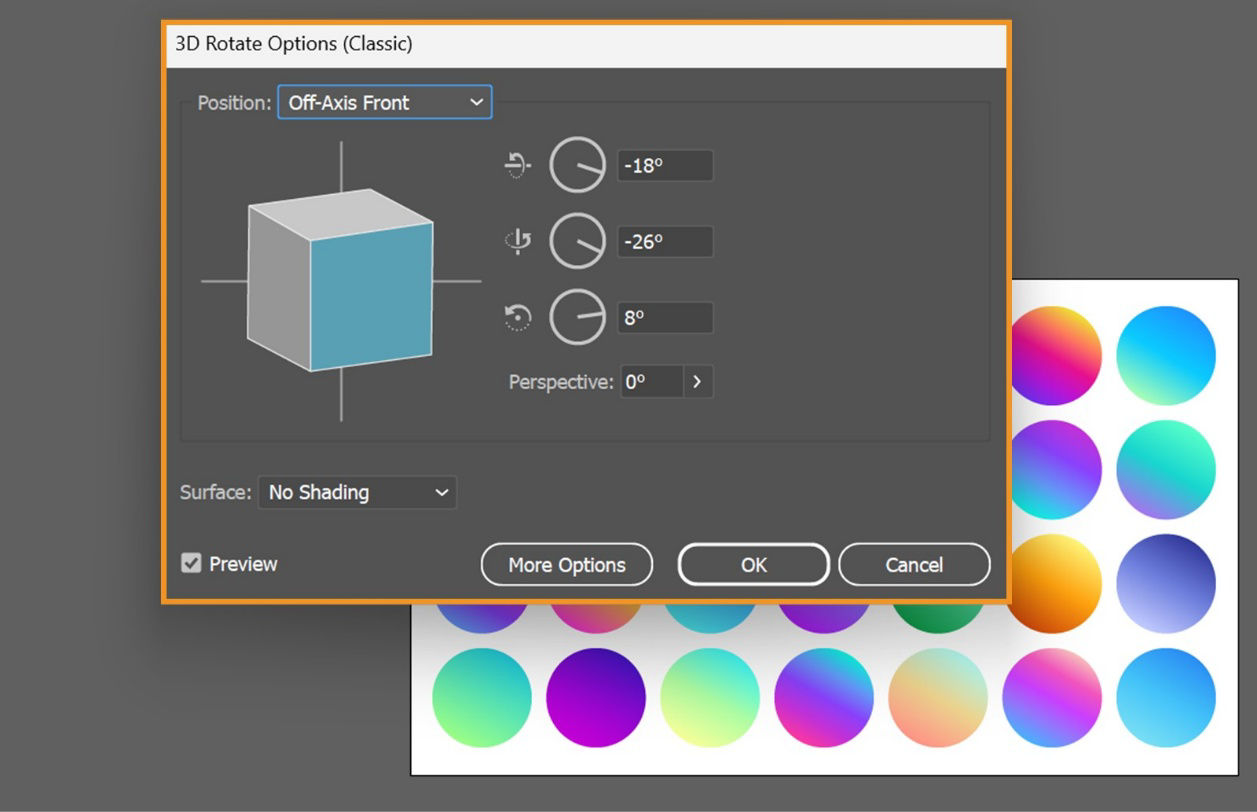Confirm changes with the OK button
1257x812 pixels.
(753, 564)
